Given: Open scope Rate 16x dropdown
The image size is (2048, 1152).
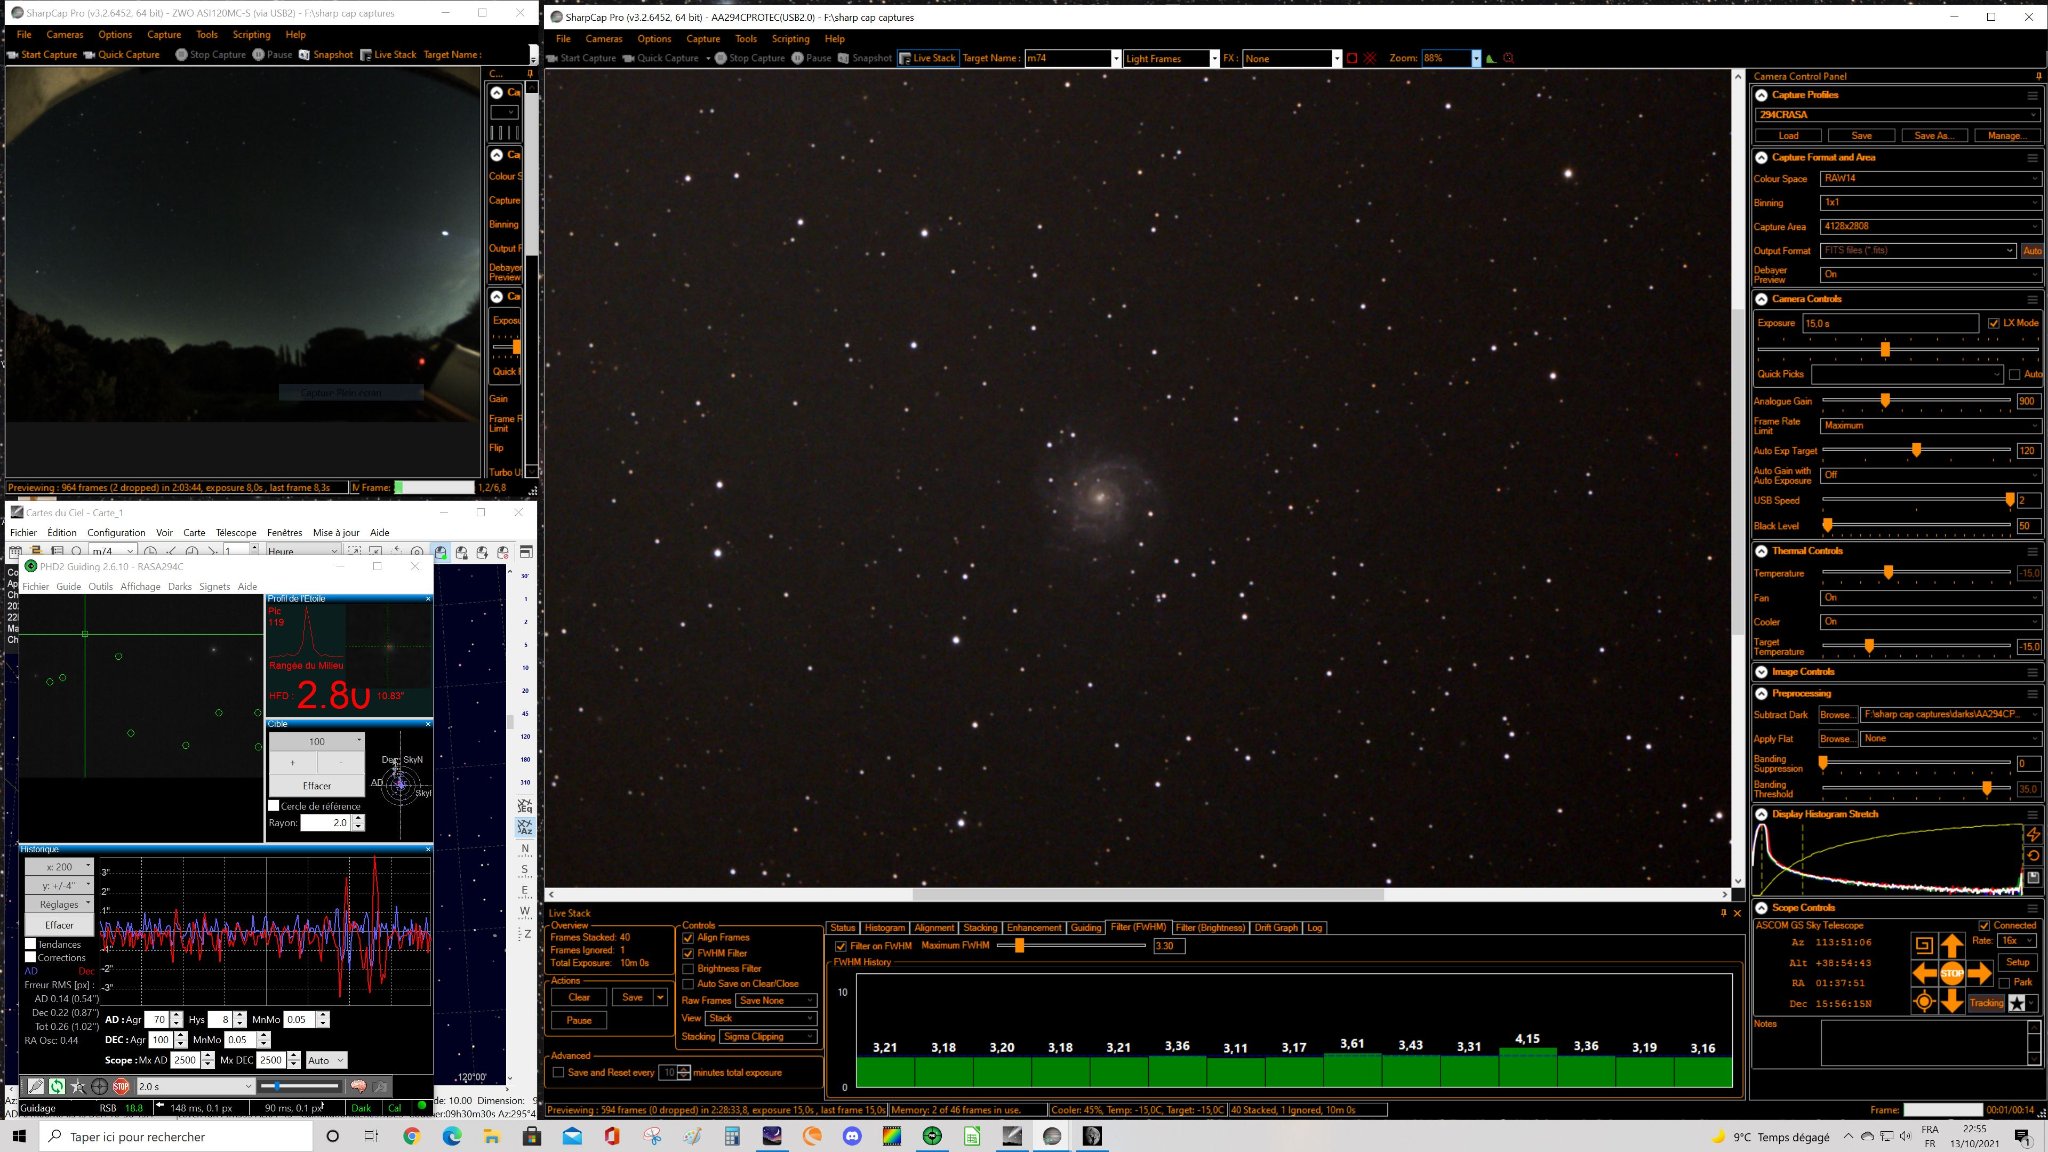Looking at the screenshot, I should tap(2017, 941).
